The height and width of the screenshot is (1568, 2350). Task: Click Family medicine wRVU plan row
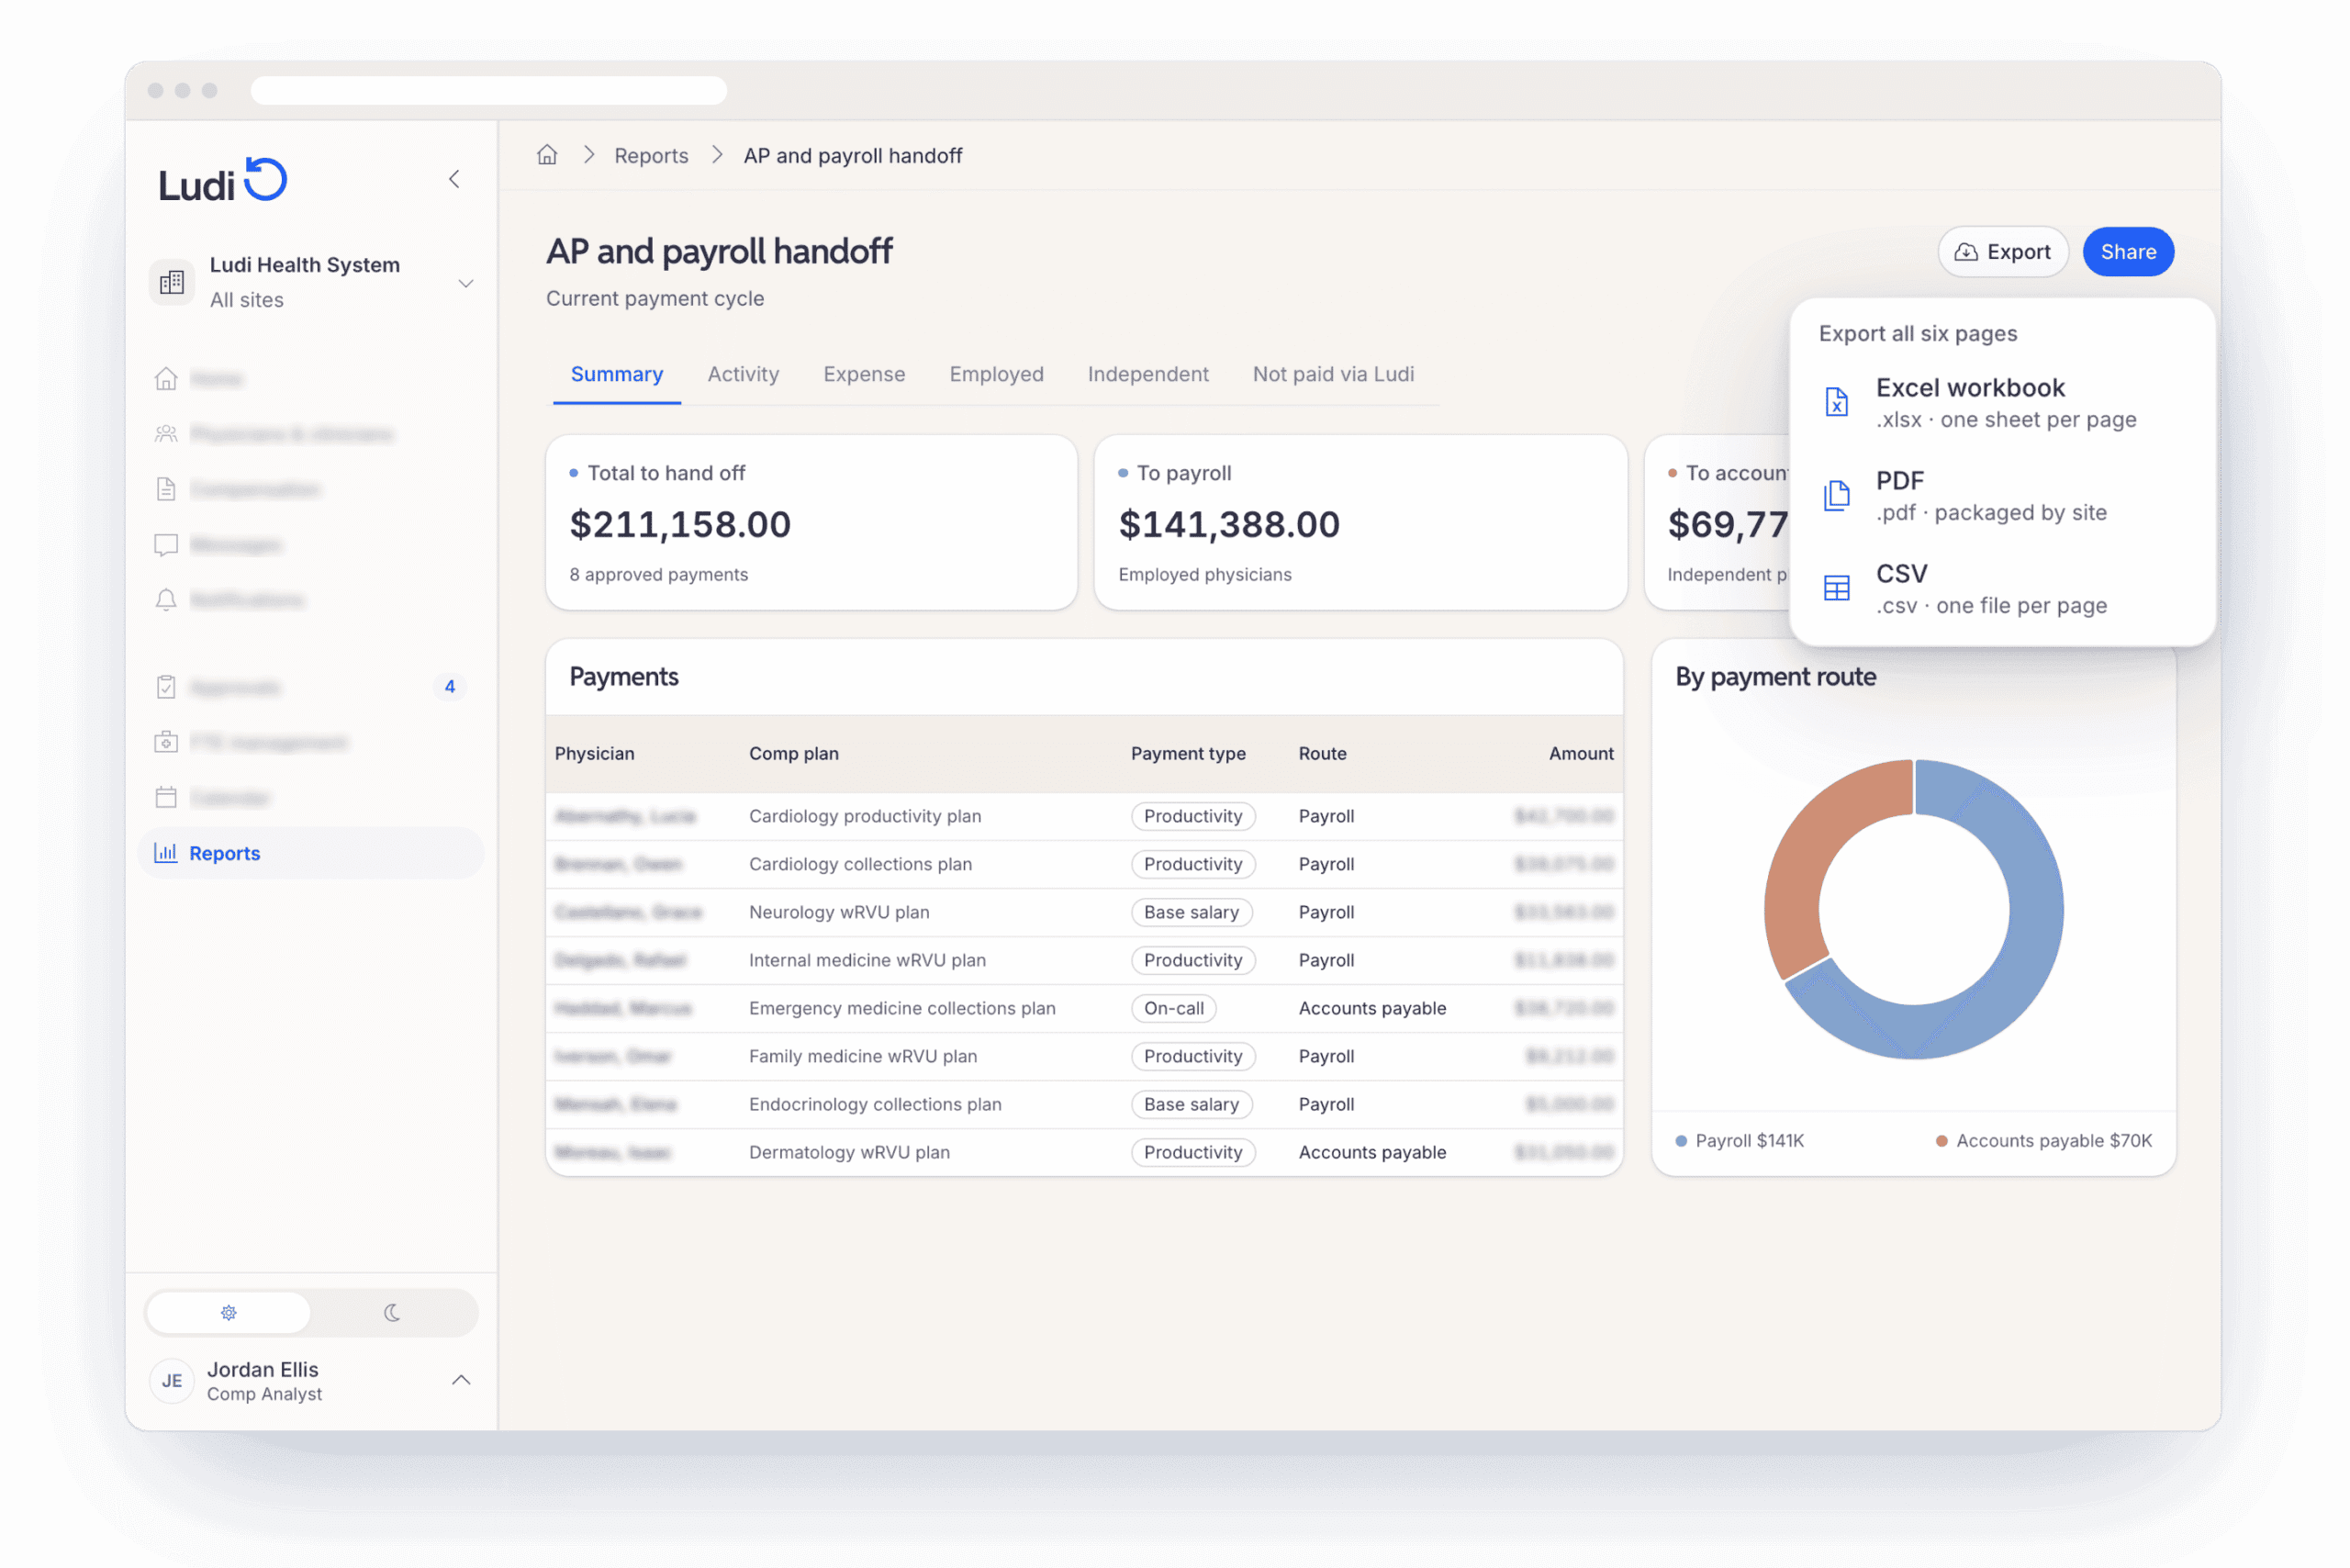click(1084, 1056)
